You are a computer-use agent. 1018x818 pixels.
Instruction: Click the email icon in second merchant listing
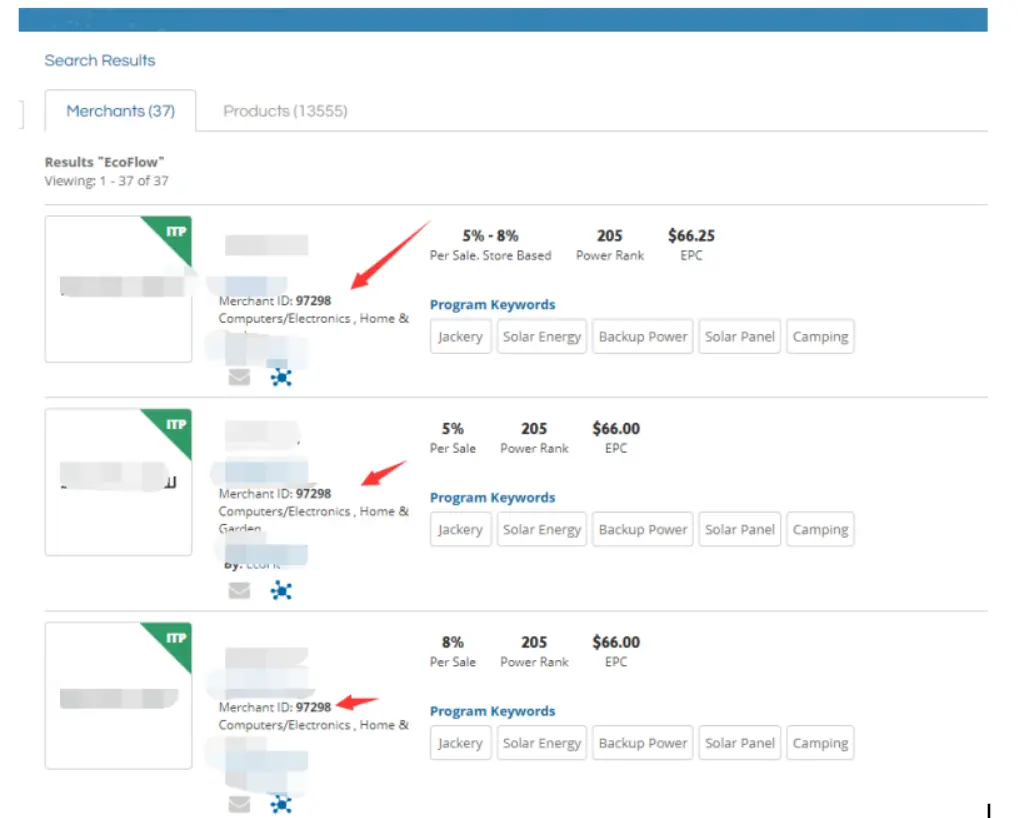click(239, 590)
